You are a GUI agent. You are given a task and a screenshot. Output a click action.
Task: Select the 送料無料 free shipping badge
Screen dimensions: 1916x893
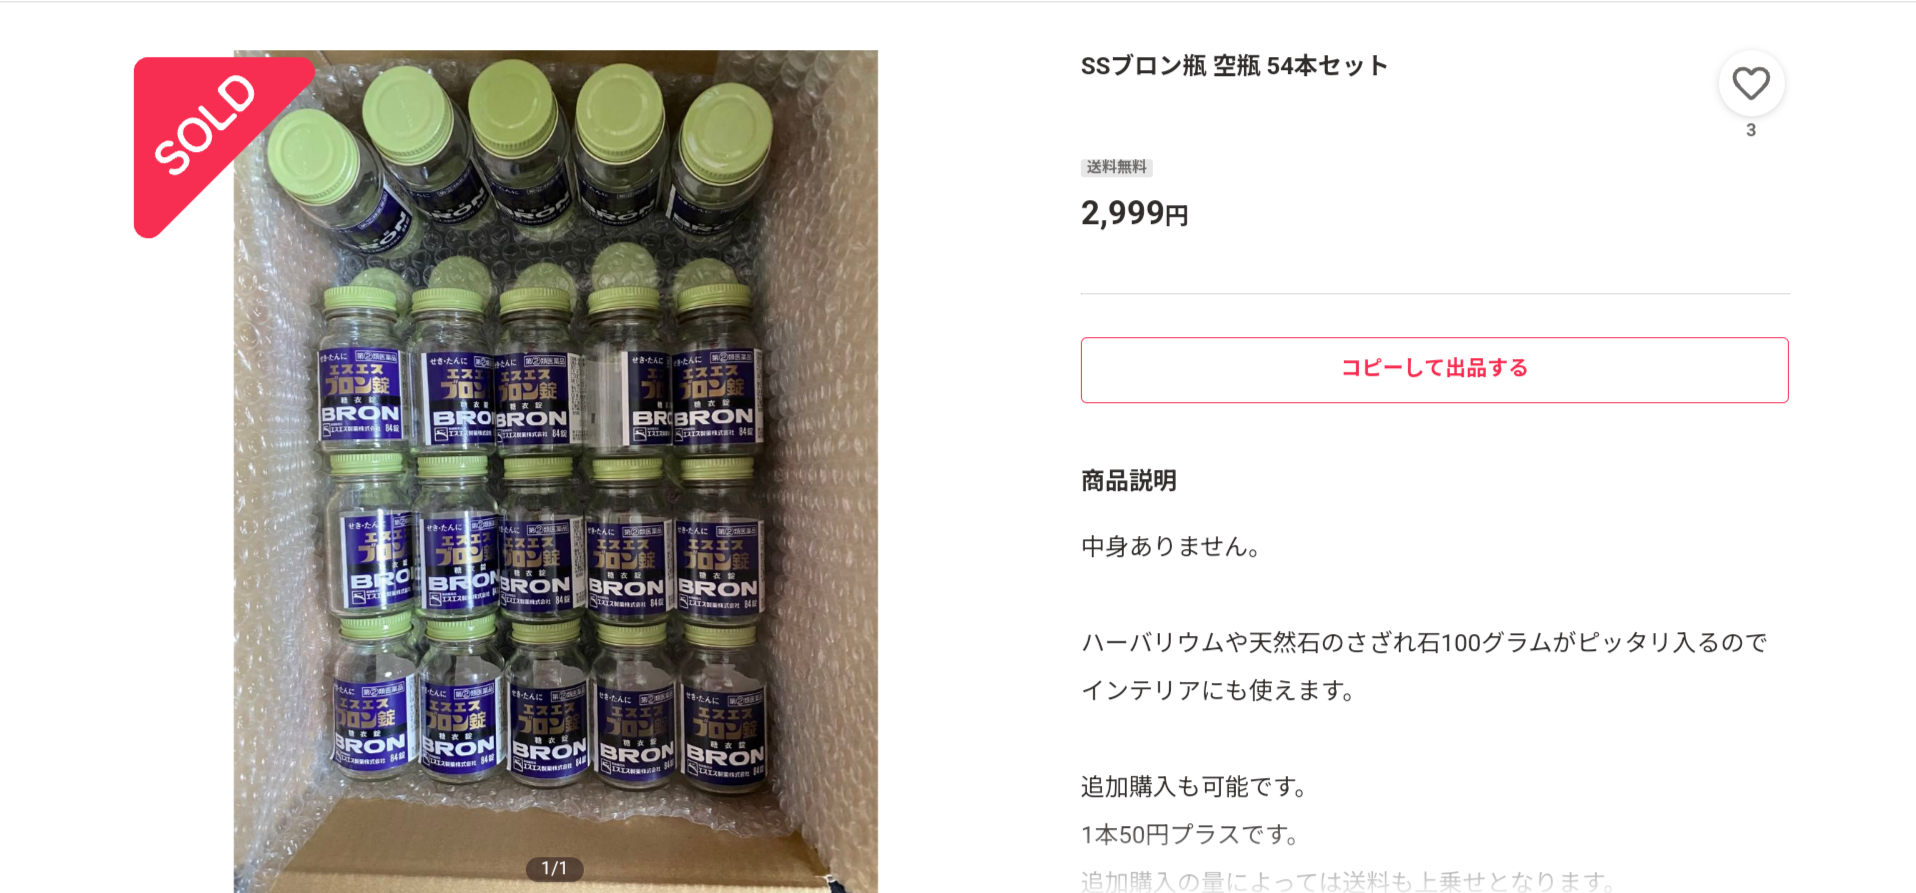pos(1116,167)
